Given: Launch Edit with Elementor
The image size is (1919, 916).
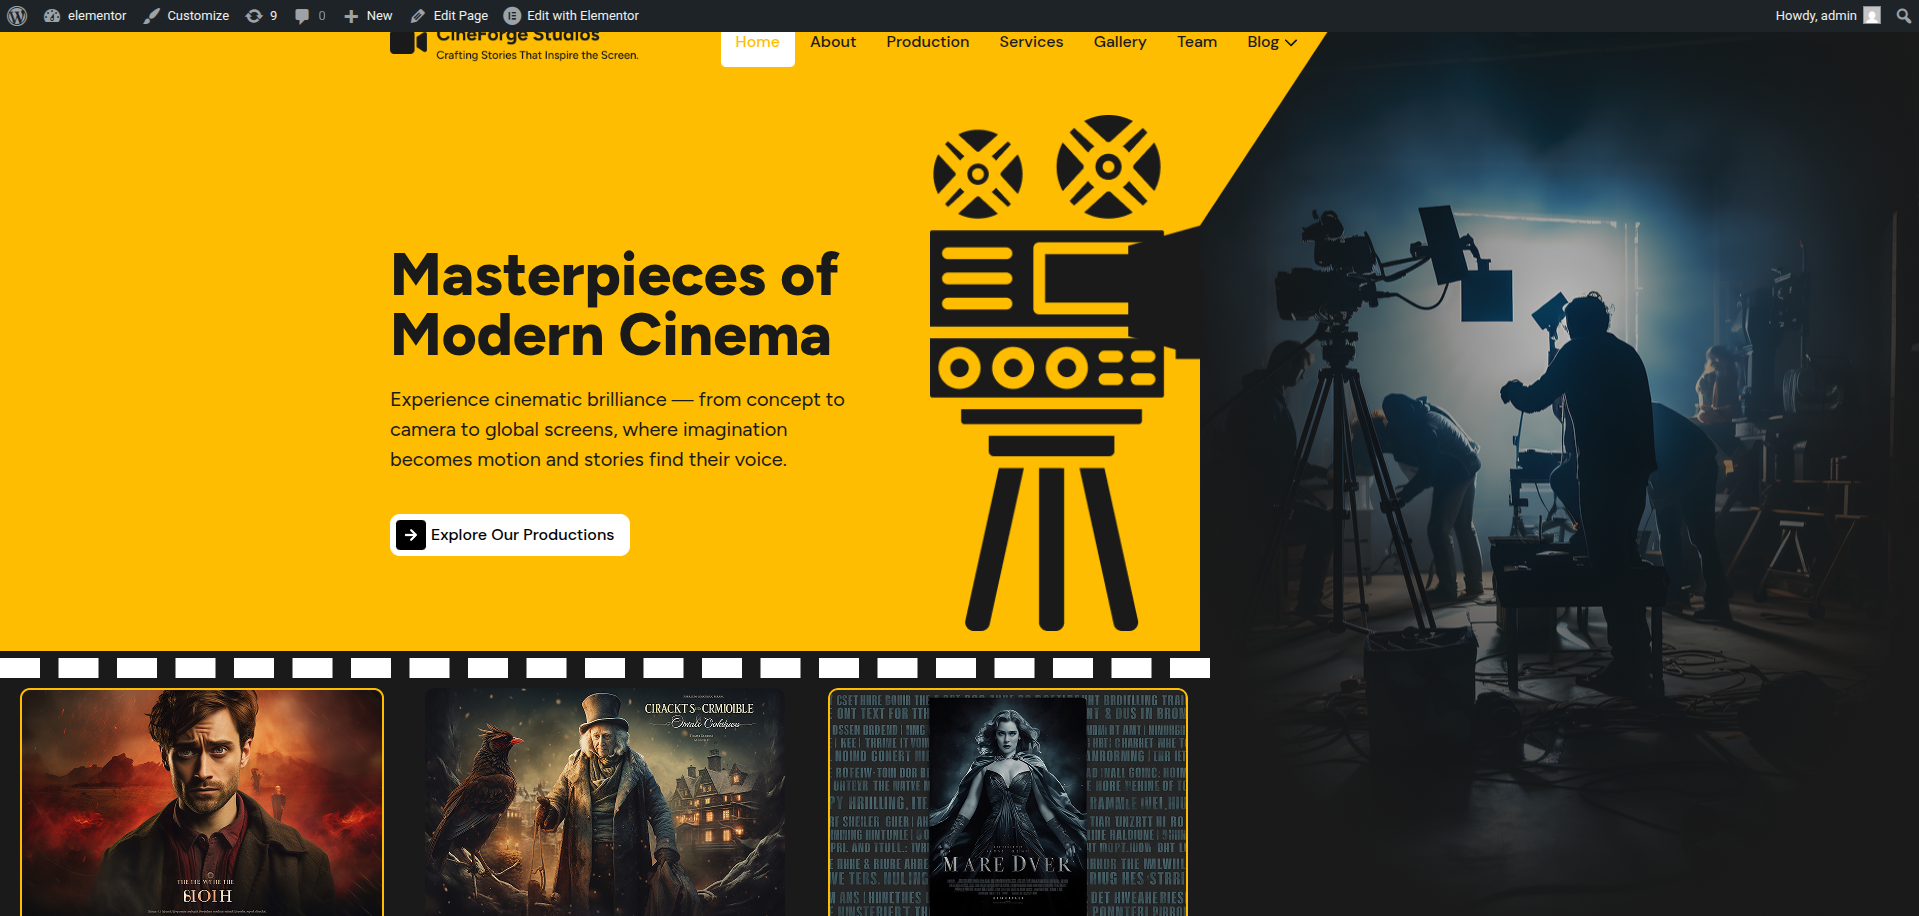Looking at the screenshot, I should point(571,16).
